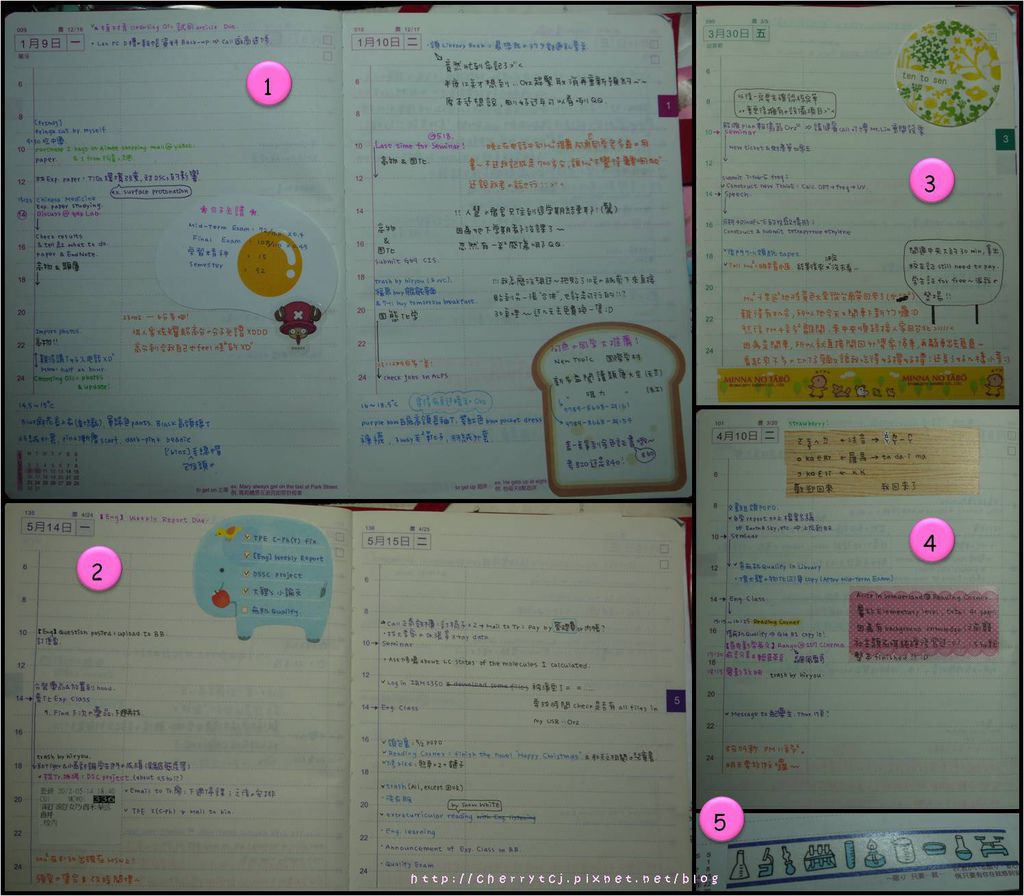Click the 4月10日 date box
1024x896 pixels.
744,435
